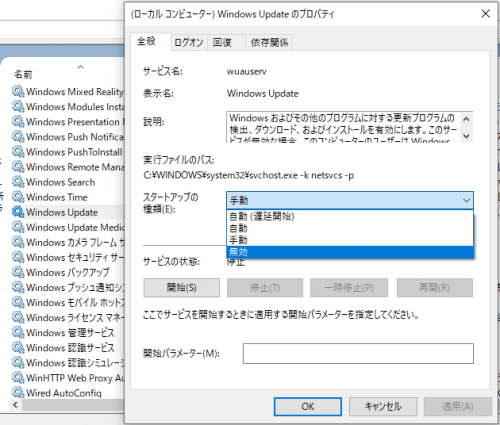
Task: Click gear icon beside Windows Presentation service
Action: pos(18,122)
